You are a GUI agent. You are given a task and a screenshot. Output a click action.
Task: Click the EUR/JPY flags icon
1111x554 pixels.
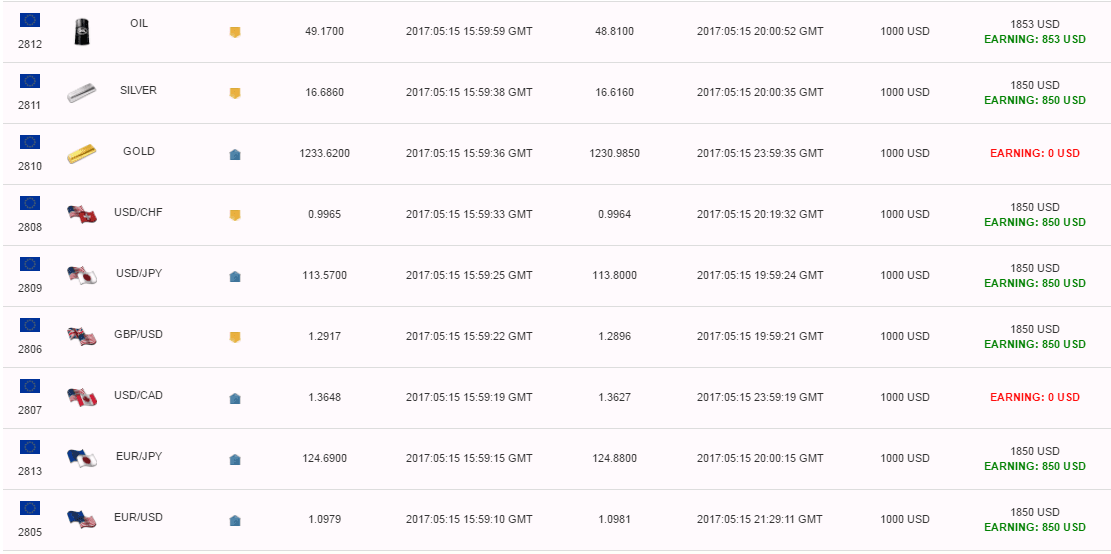click(x=81, y=458)
